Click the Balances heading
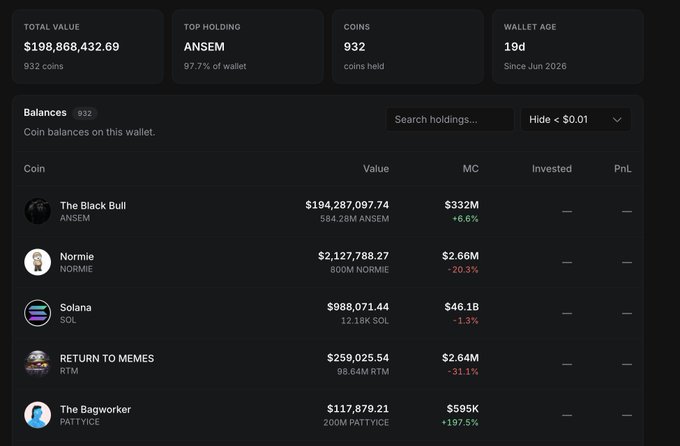 click(45, 113)
